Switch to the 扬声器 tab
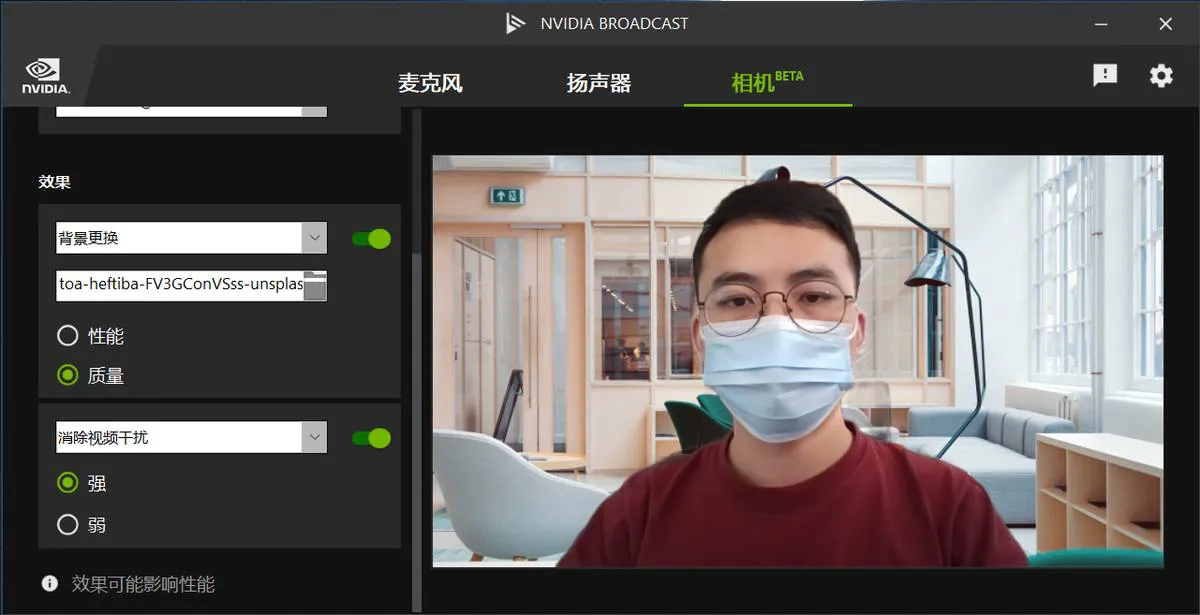 599,83
